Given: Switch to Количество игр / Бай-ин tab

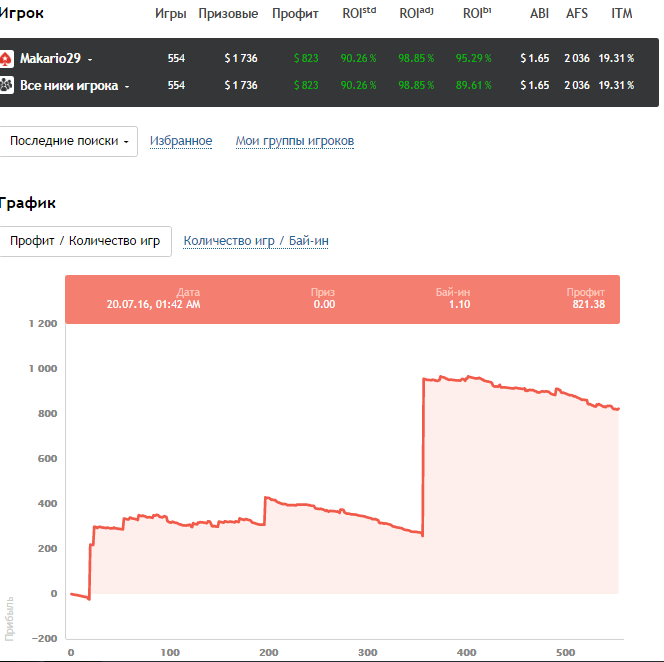Looking at the screenshot, I should tap(256, 241).
